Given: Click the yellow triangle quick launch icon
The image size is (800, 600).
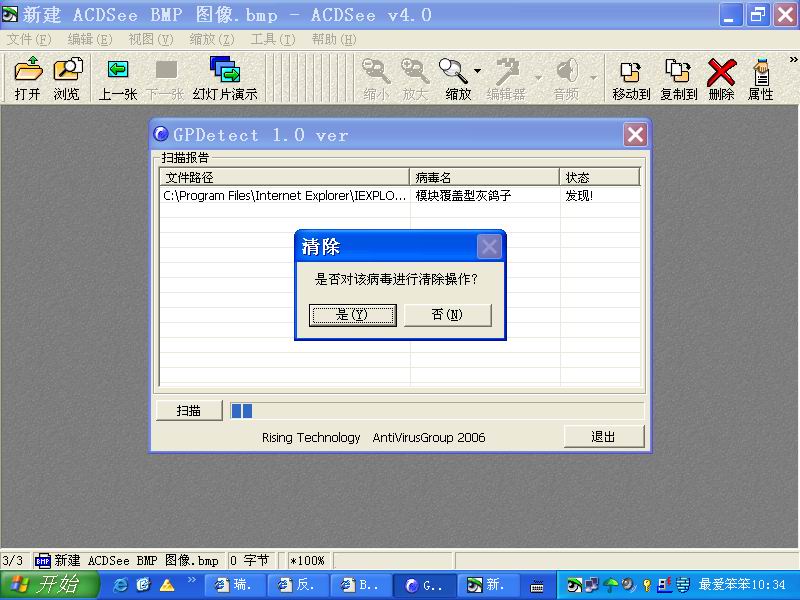Looking at the screenshot, I should tap(167, 585).
